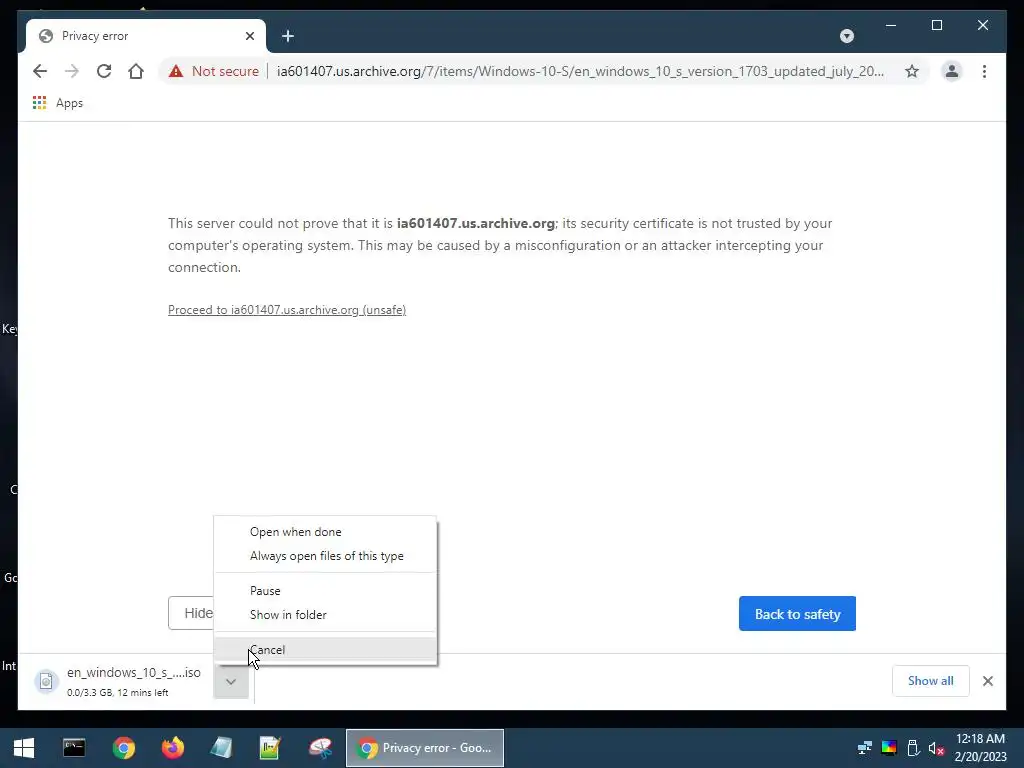Bookmark this page with the star icon

tap(912, 71)
